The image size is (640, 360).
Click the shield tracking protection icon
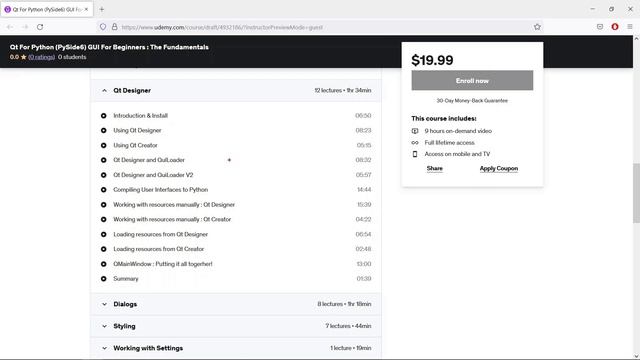pyautogui.click(x=103, y=27)
